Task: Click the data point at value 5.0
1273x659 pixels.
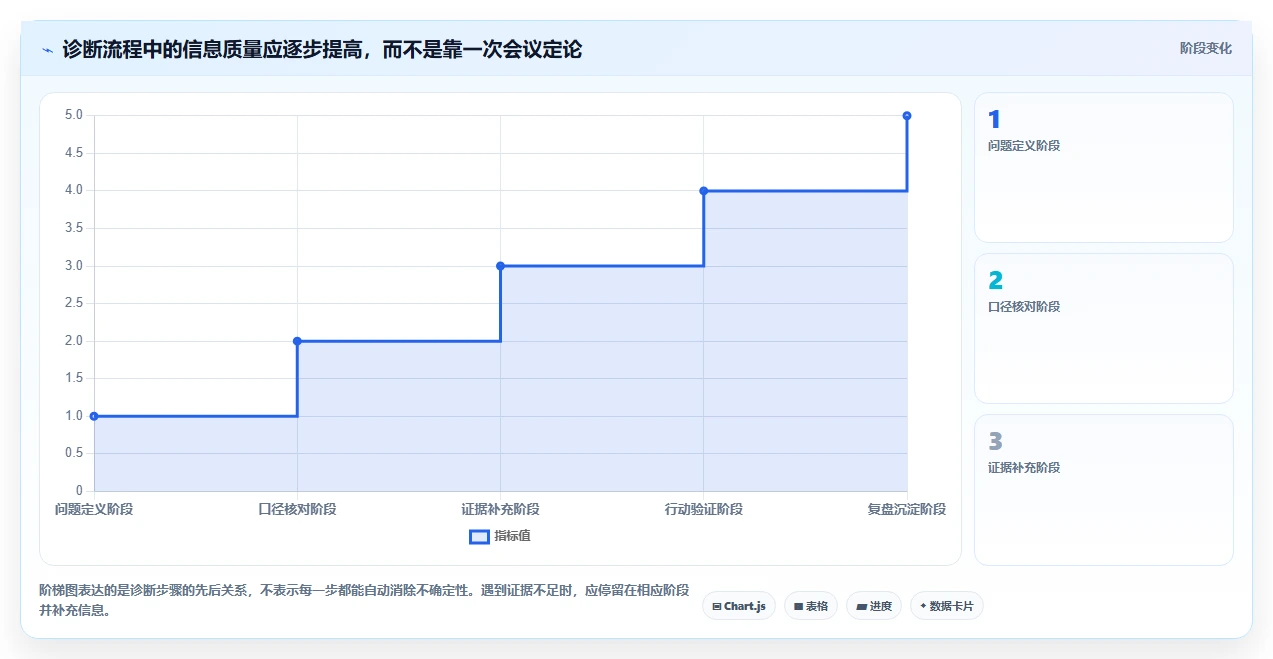Action: click(x=907, y=116)
